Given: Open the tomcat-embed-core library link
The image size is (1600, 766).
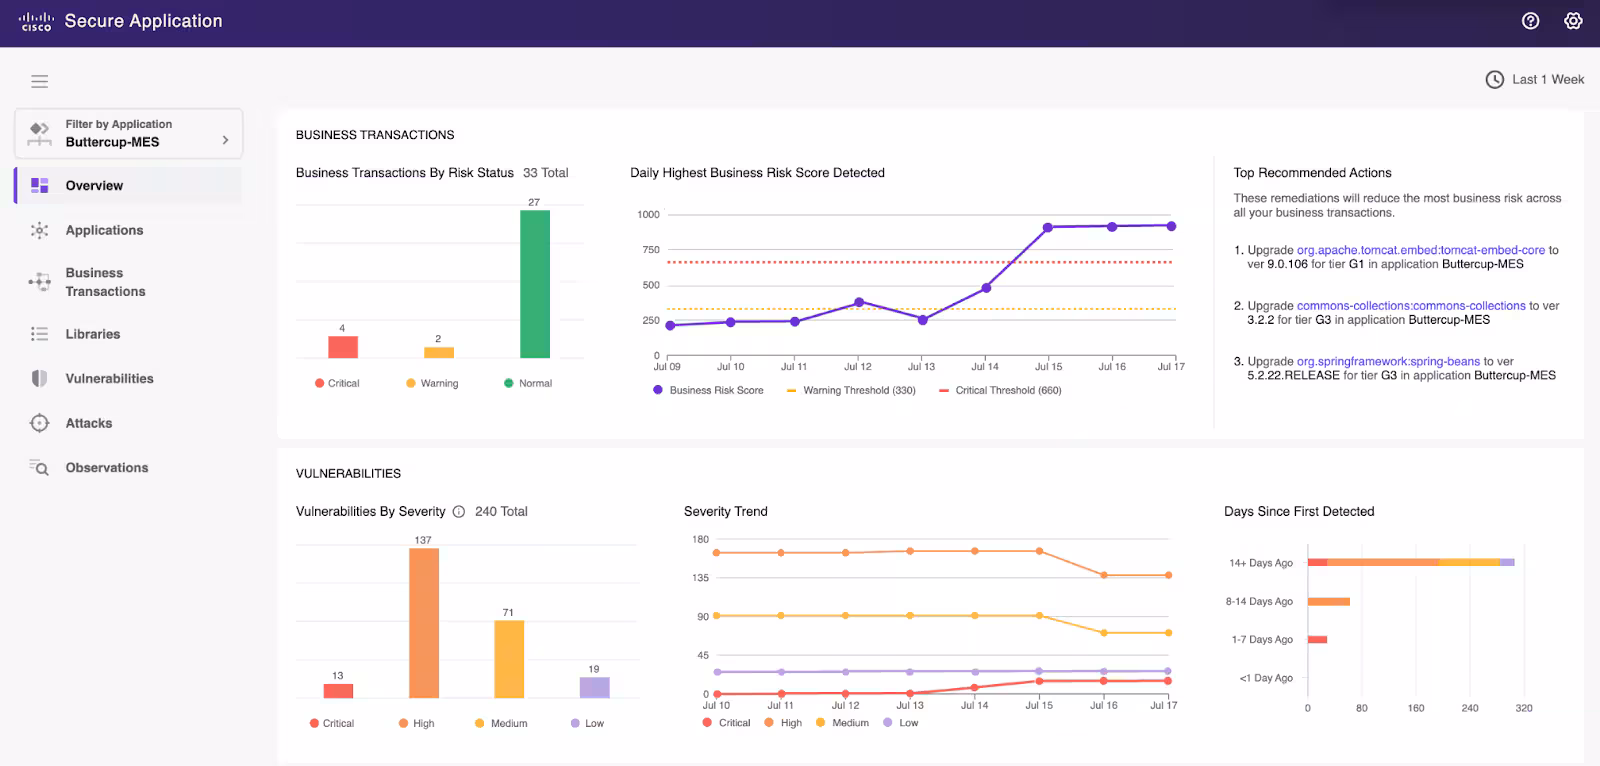Looking at the screenshot, I should pos(1420,250).
